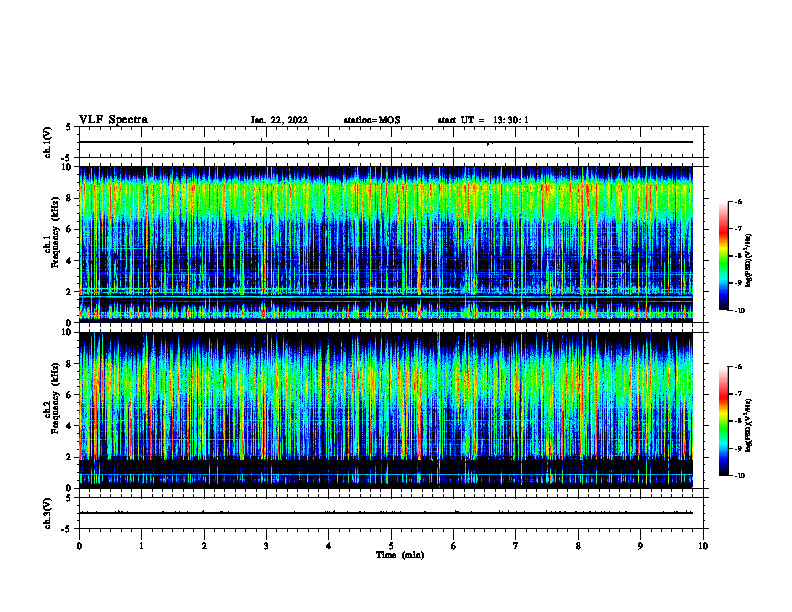Screen dimensions: 792x612
Task: Click the ch.1 "Frequency (kHz)" axis label
Action: point(55,233)
